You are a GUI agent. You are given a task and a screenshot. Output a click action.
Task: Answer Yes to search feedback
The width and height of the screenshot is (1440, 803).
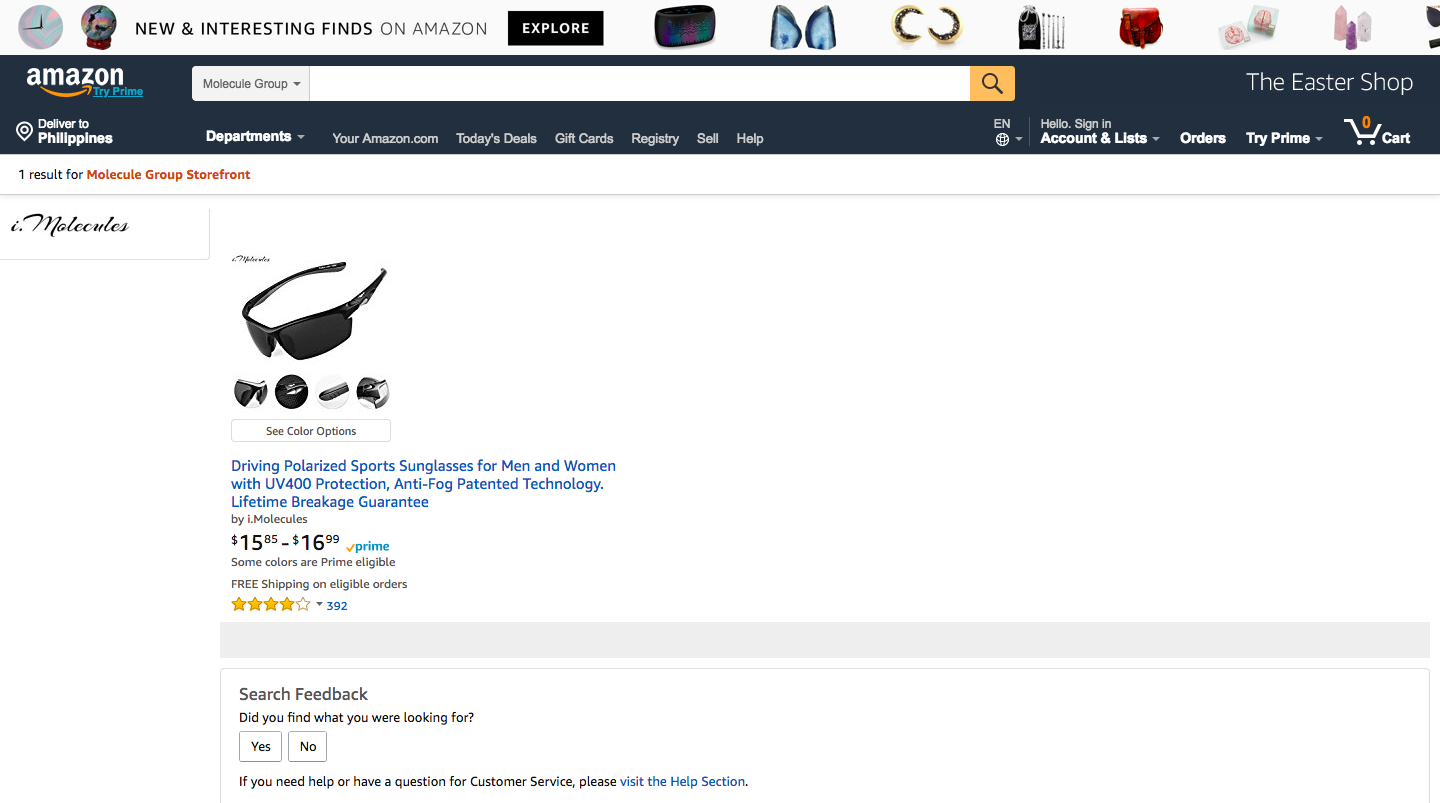click(260, 746)
